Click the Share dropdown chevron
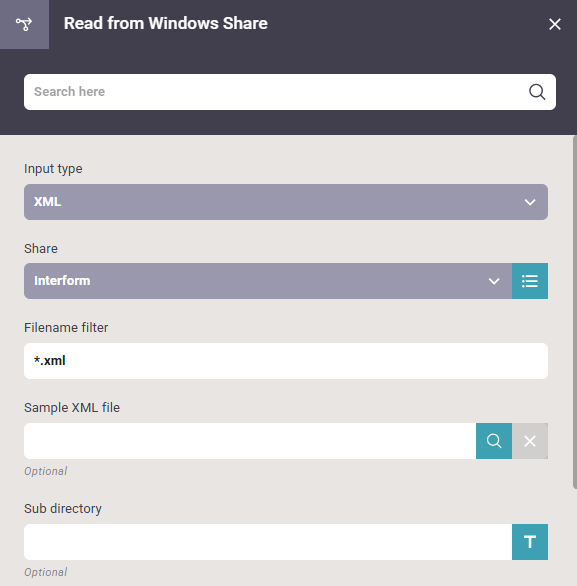This screenshot has height=586, width=577. [494, 281]
